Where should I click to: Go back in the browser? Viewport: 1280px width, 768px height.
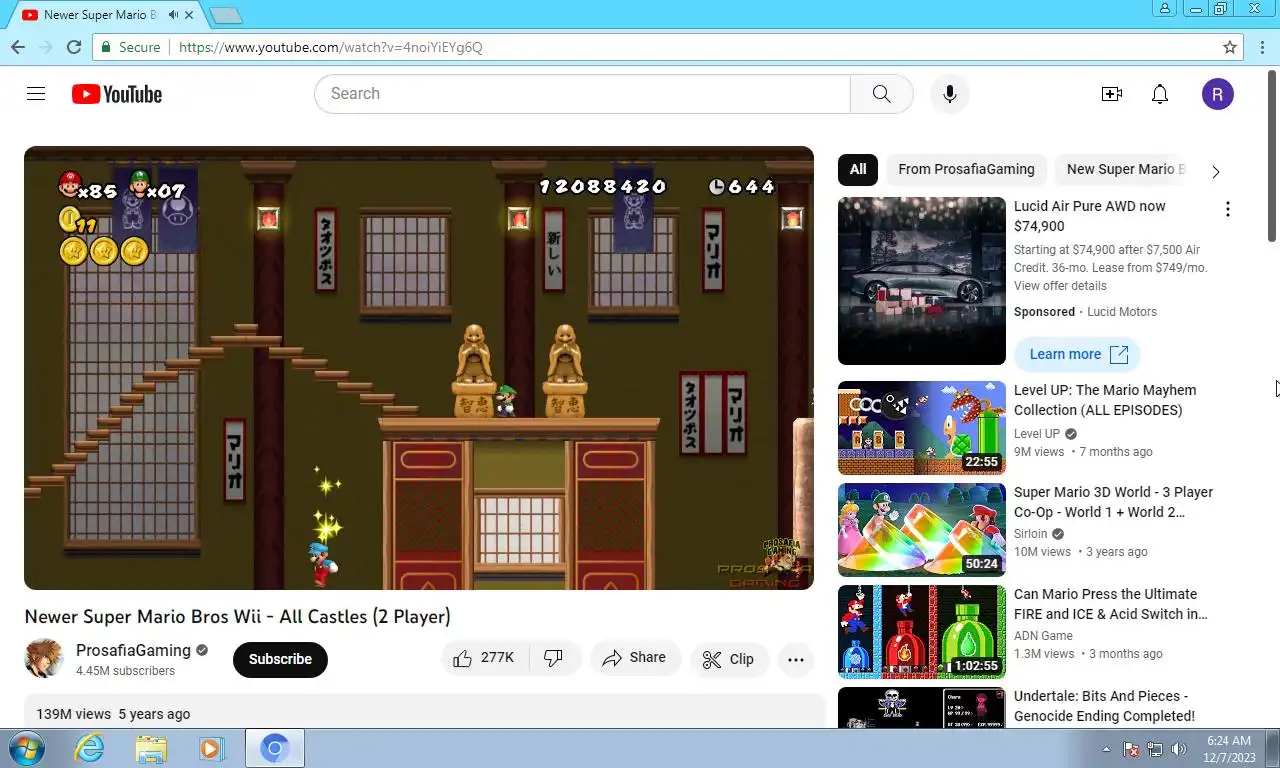[x=18, y=47]
